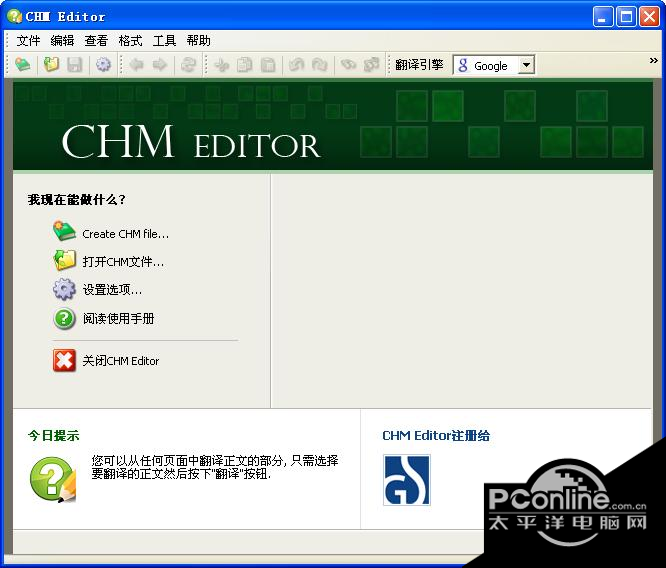The height and width of the screenshot is (568, 666).
Task: Minimize the CHM Editor window
Action: [603, 17]
